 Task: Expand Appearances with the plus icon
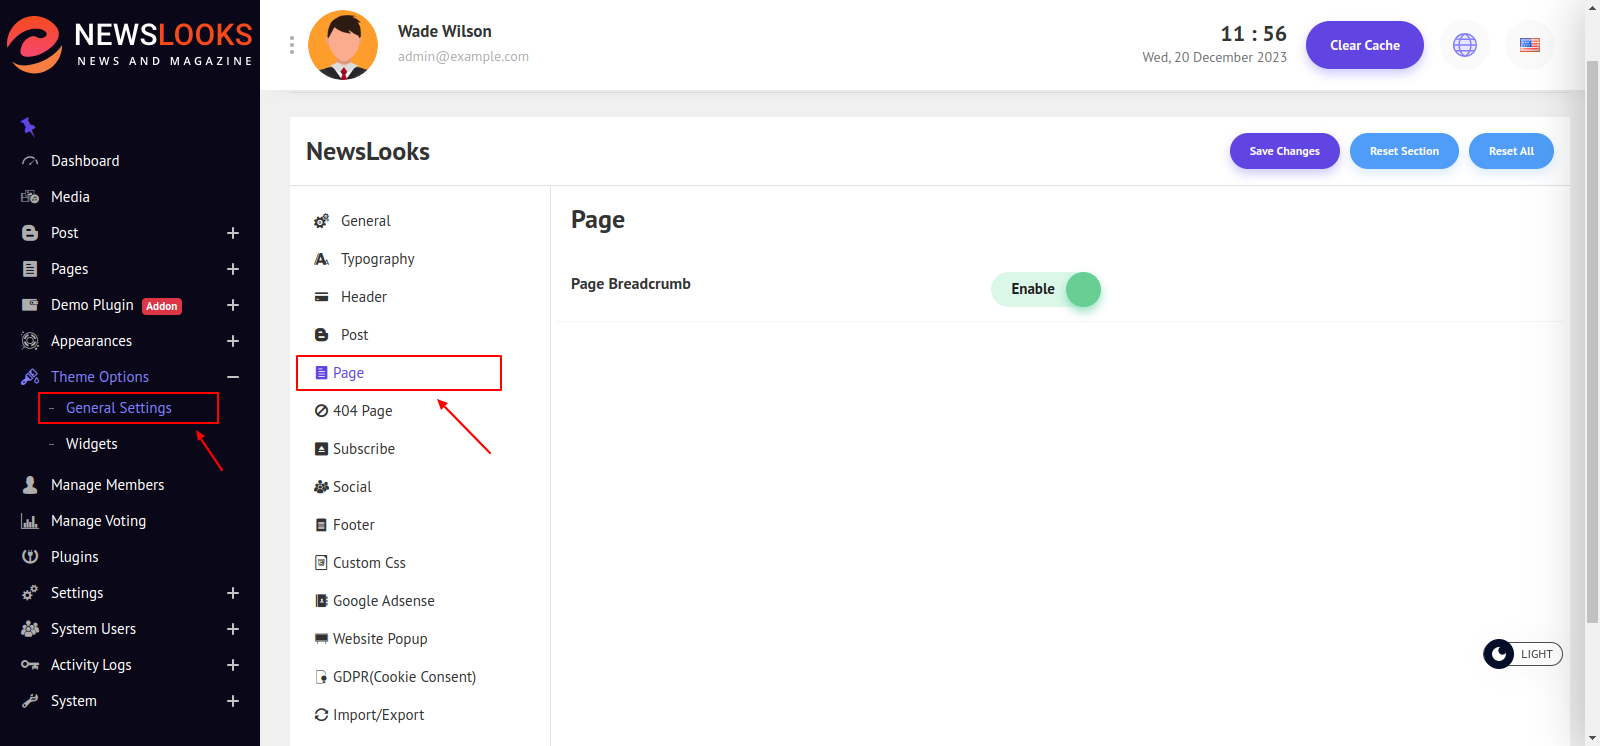[233, 341]
